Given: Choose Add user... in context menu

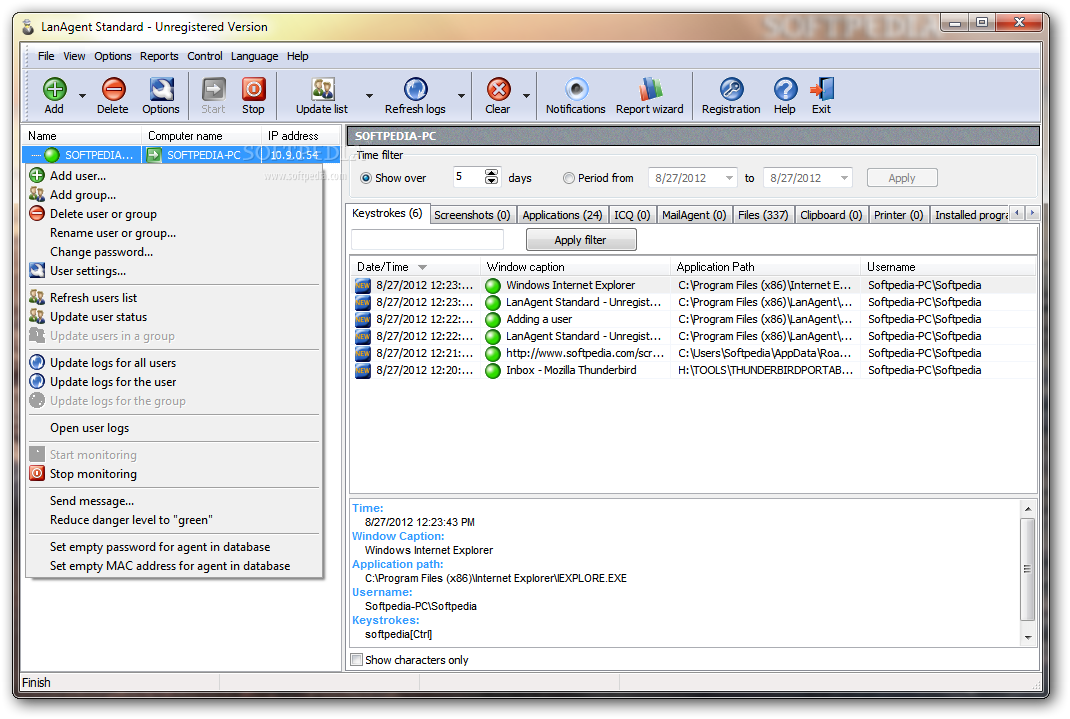Looking at the screenshot, I should point(78,175).
